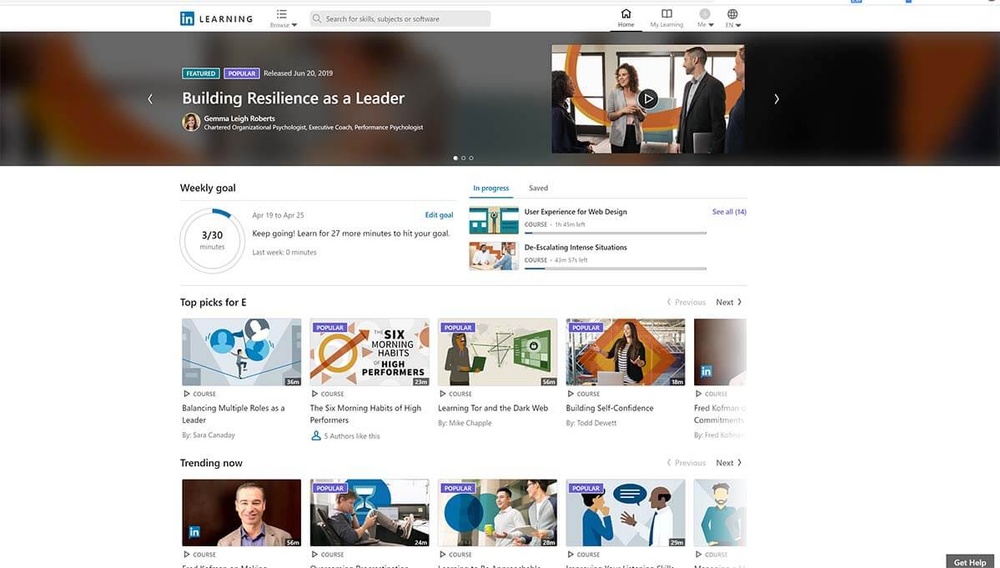Click the Edit goal link
This screenshot has width=1000, height=568.
[x=439, y=215]
